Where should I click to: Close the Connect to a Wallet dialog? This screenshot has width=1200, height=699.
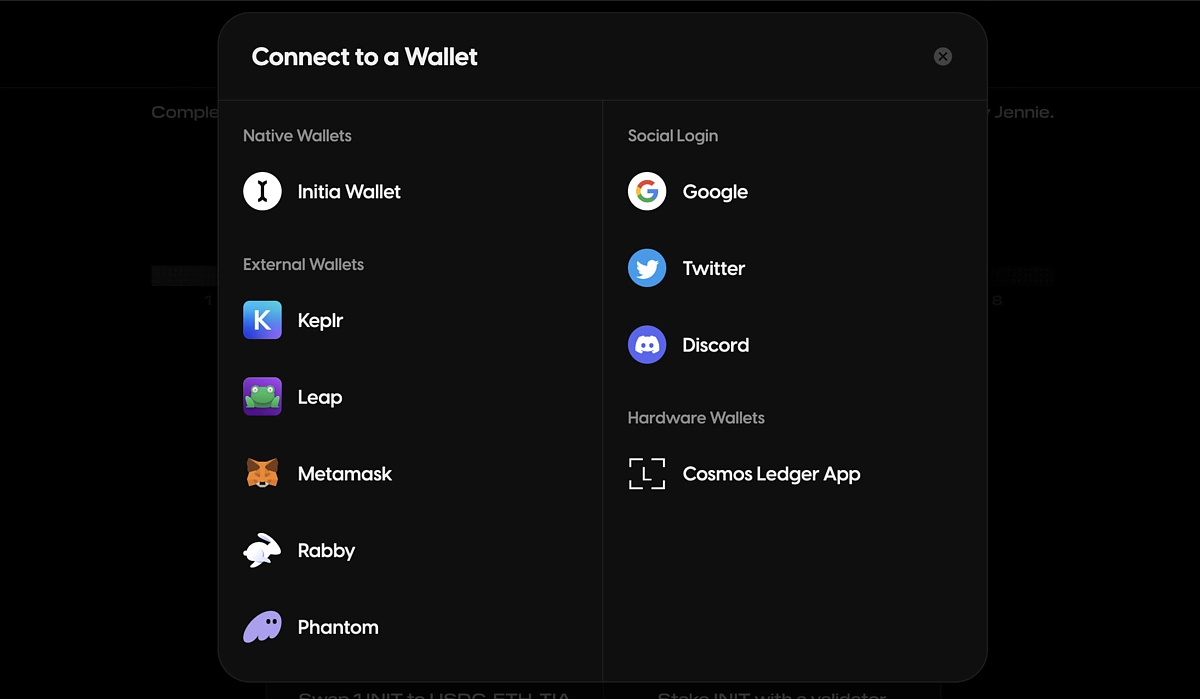(943, 57)
